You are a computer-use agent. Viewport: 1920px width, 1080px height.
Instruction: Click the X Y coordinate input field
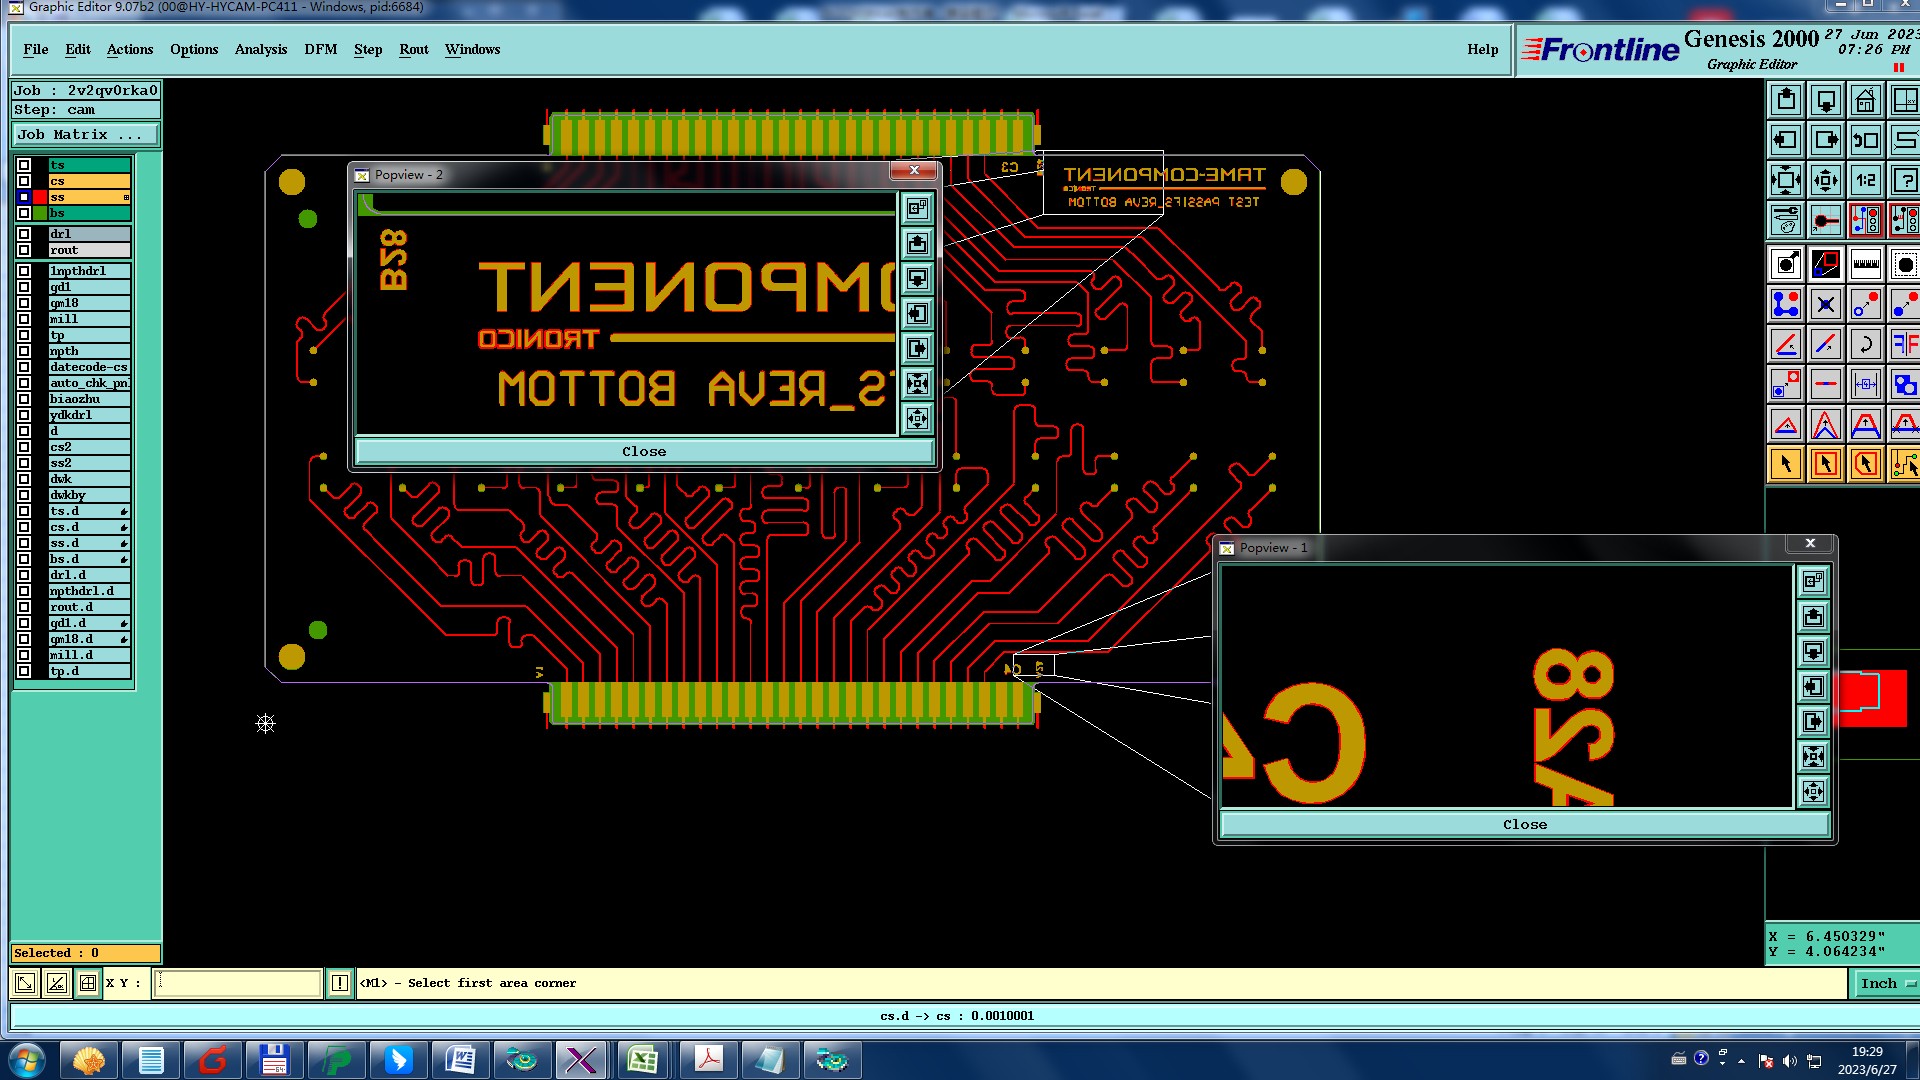point(238,984)
